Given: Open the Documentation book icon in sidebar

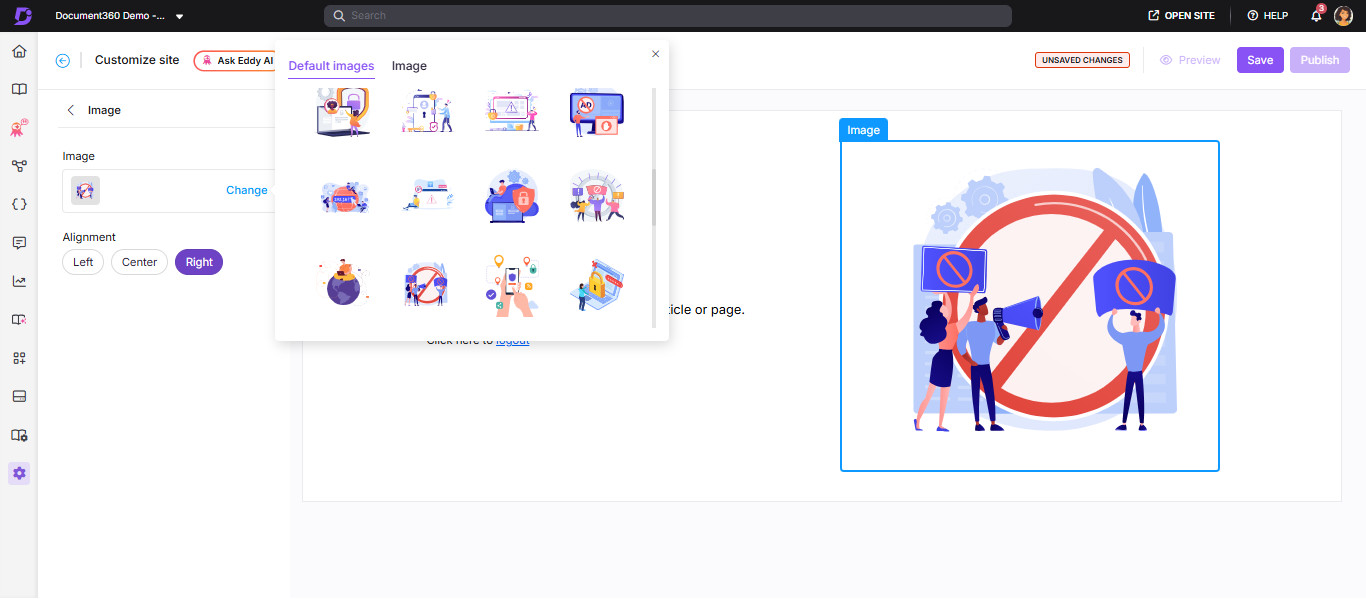Looking at the screenshot, I should 19,89.
